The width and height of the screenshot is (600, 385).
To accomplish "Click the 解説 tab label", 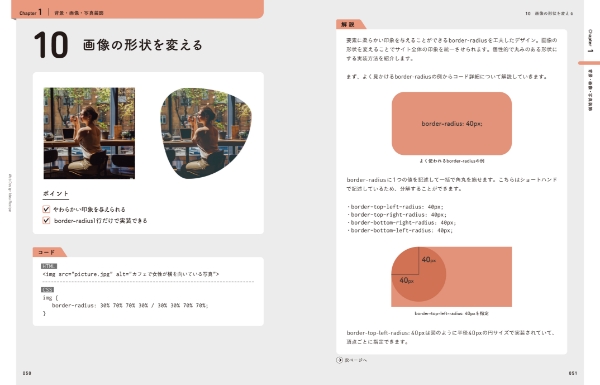I will tap(348, 24).
